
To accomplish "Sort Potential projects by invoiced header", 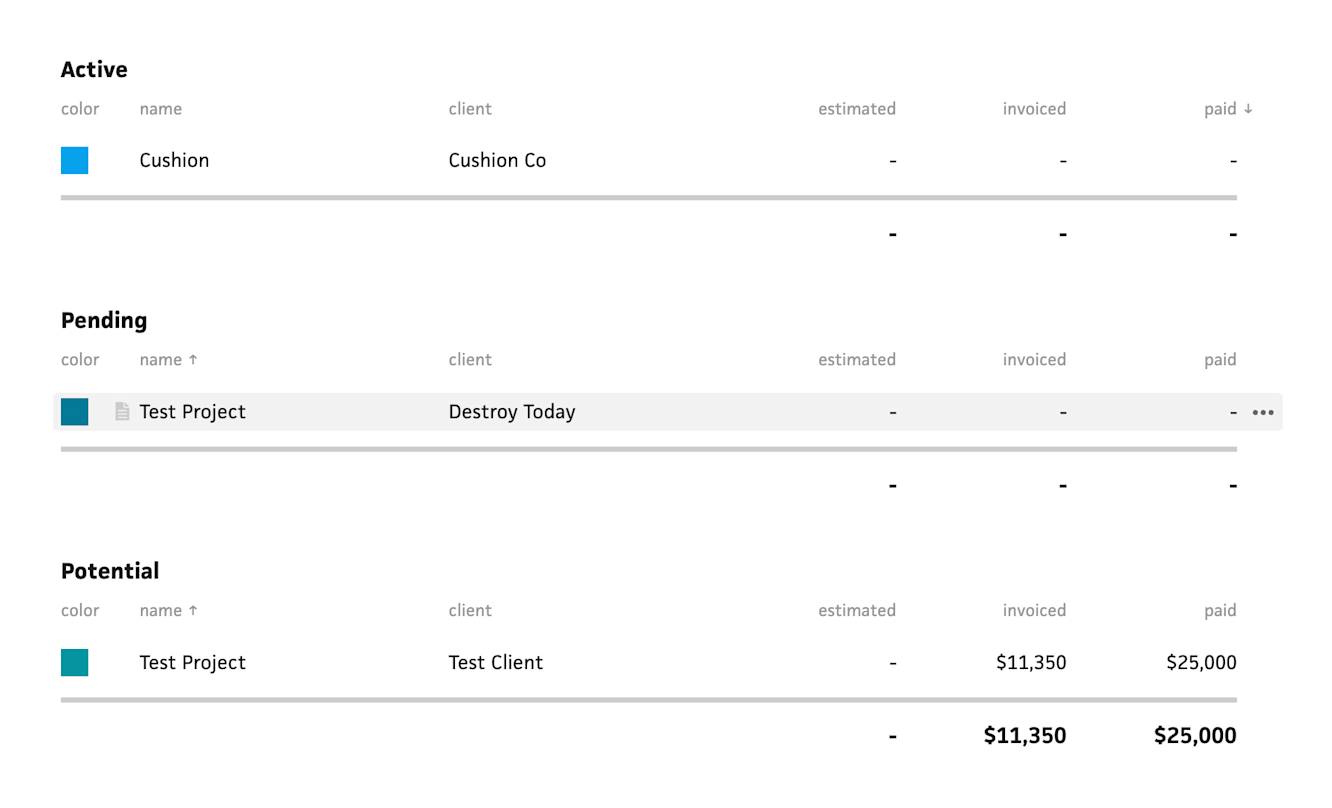I will (x=1034, y=611).
